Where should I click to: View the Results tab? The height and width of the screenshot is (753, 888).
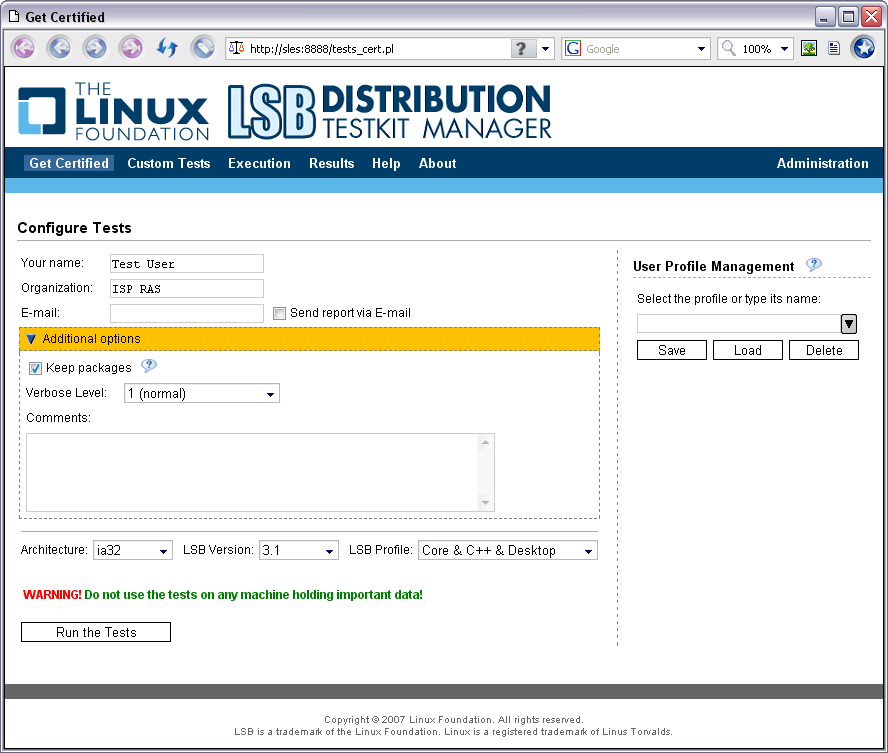pyautogui.click(x=331, y=163)
